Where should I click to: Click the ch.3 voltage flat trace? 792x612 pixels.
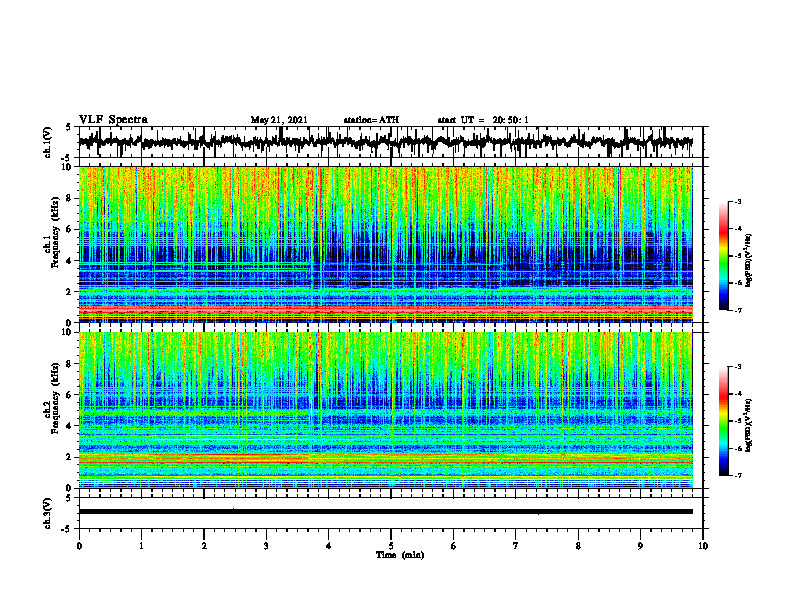385,512
